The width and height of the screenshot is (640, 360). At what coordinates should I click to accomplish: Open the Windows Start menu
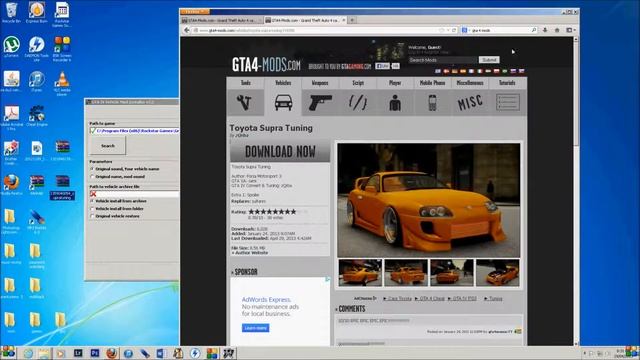coord(8,353)
